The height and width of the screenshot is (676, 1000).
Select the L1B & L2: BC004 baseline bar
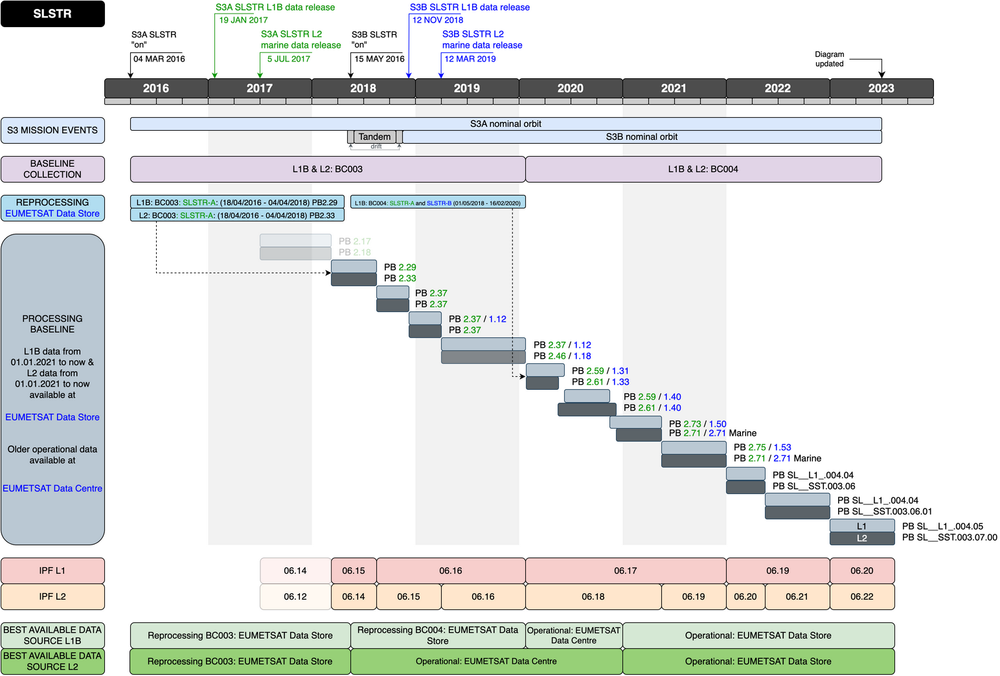703,169
